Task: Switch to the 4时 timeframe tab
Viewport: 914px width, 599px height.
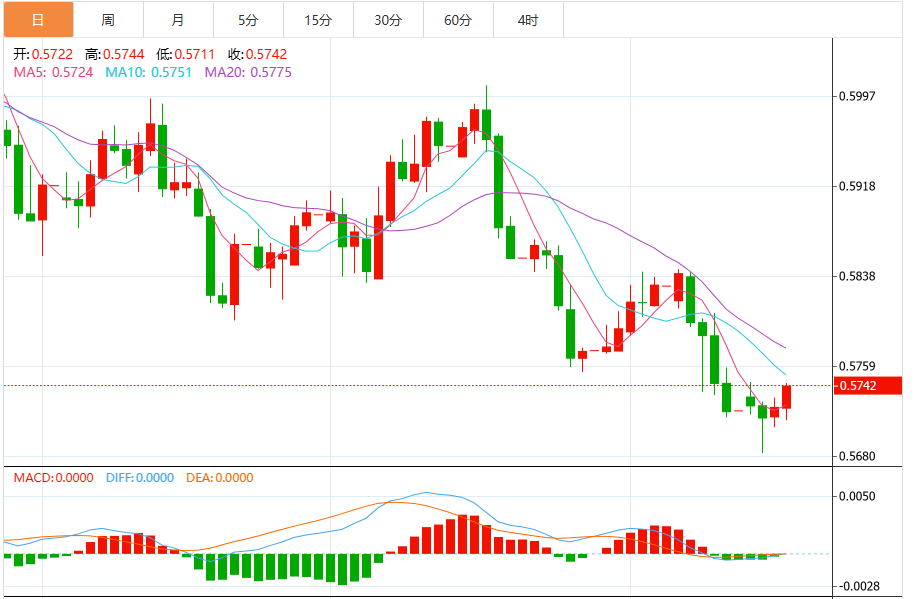Action: coord(528,20)
